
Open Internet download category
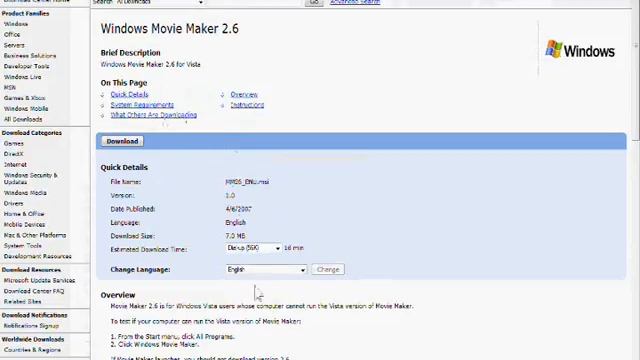15,165
